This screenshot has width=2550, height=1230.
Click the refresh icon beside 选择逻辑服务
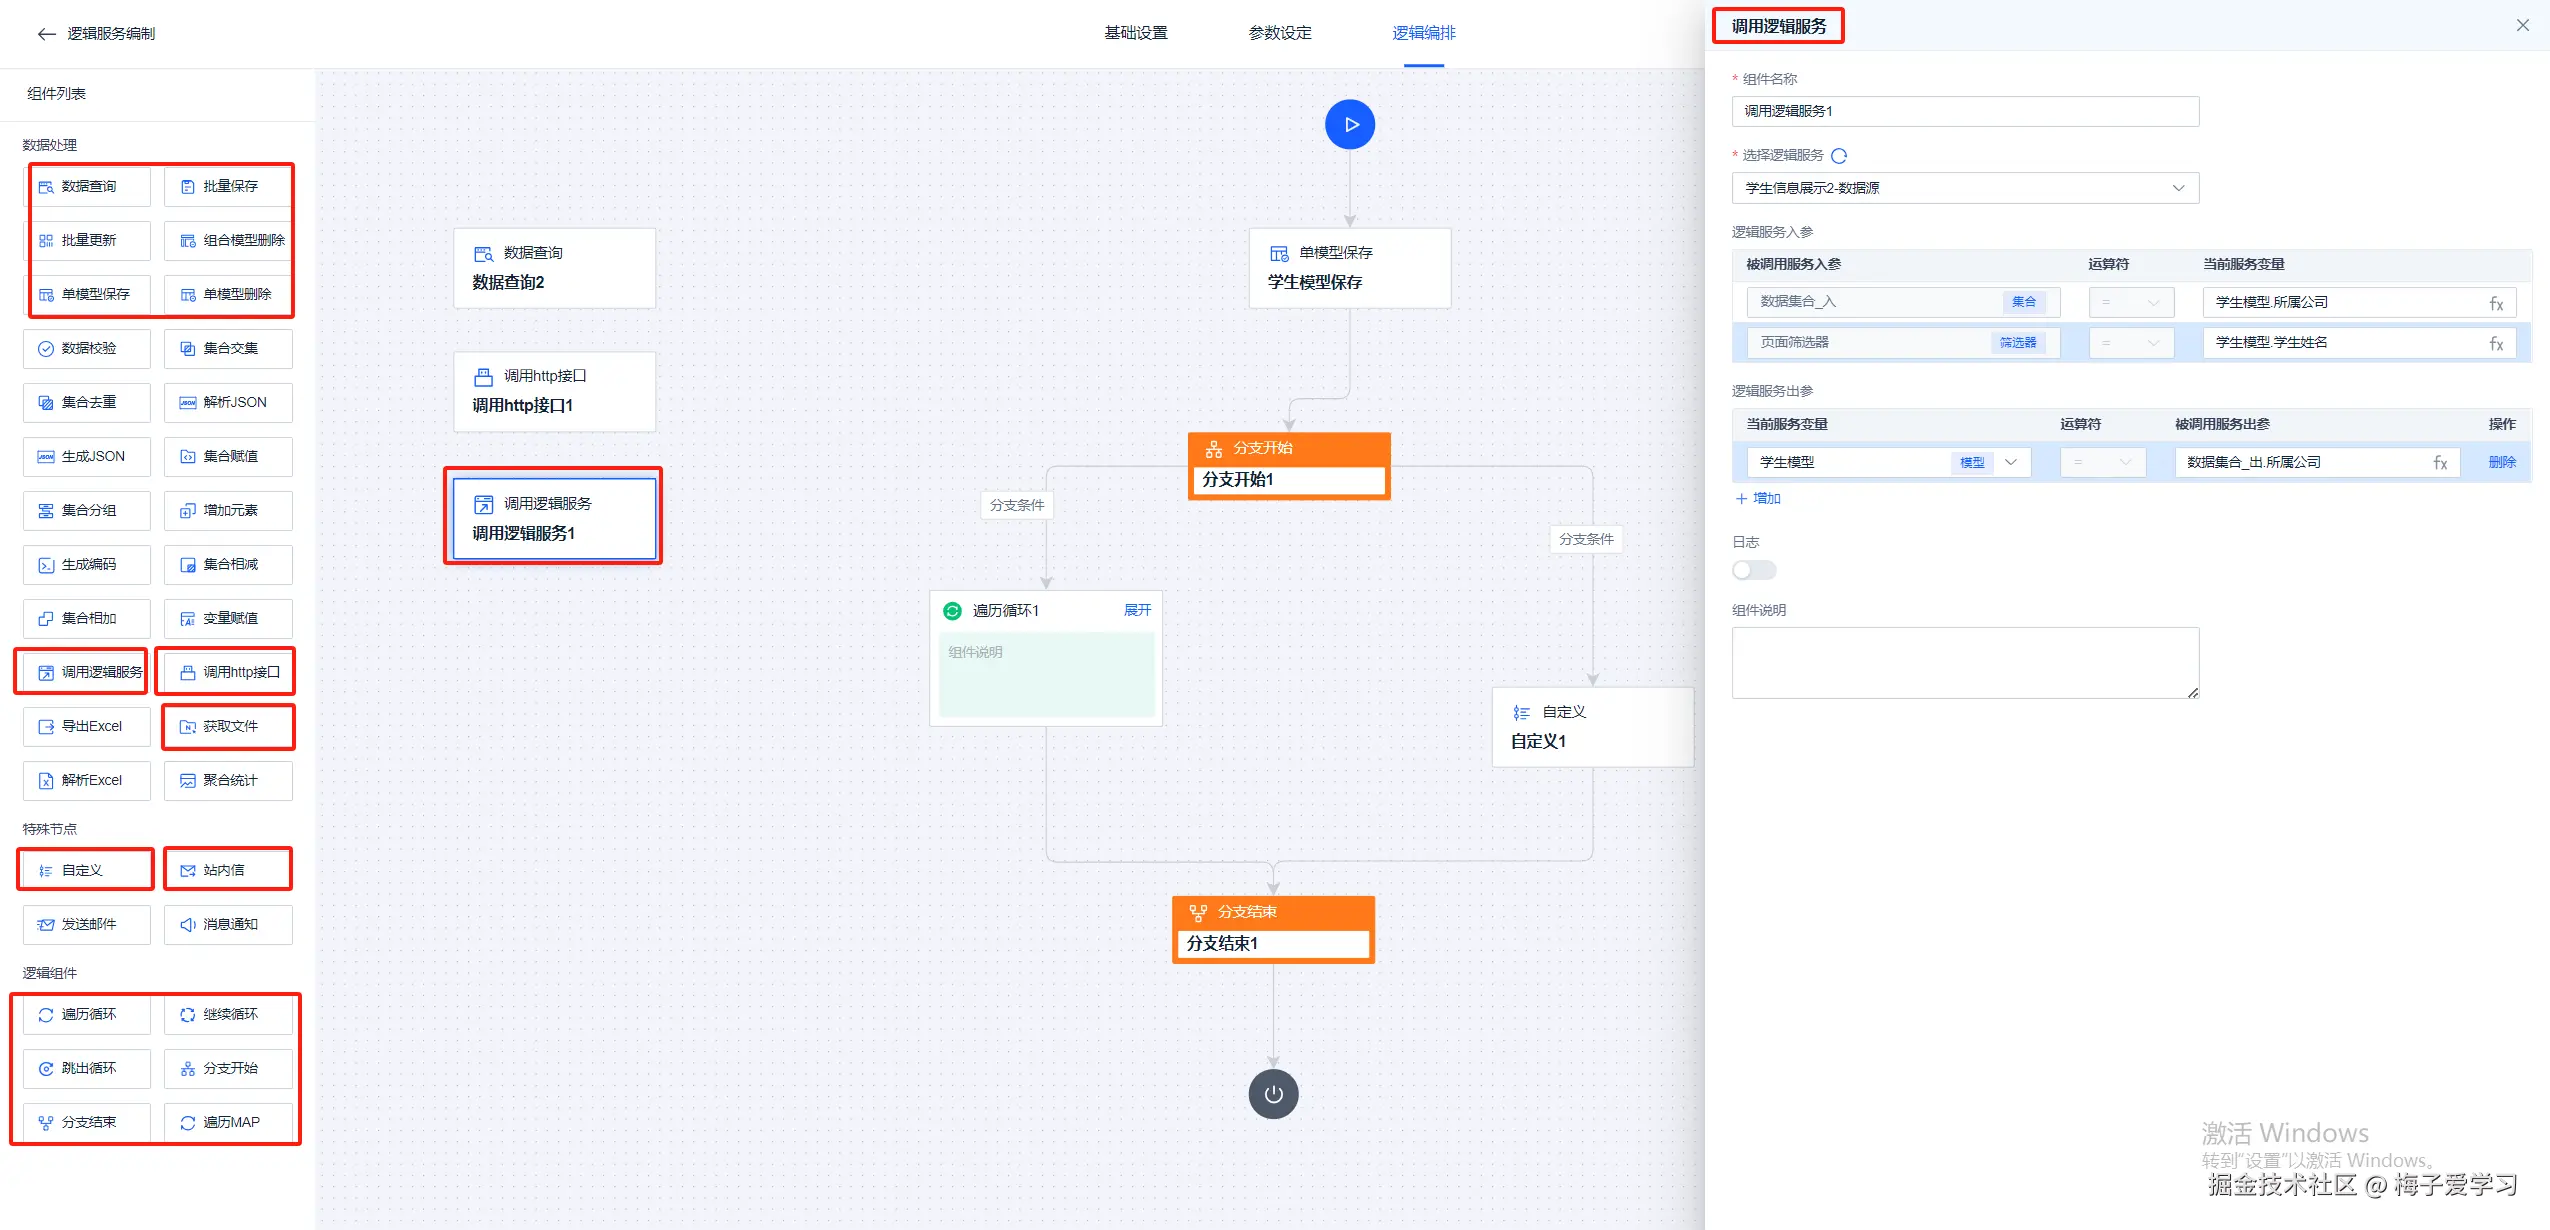pyautogui.click(x=1839, y=156)
